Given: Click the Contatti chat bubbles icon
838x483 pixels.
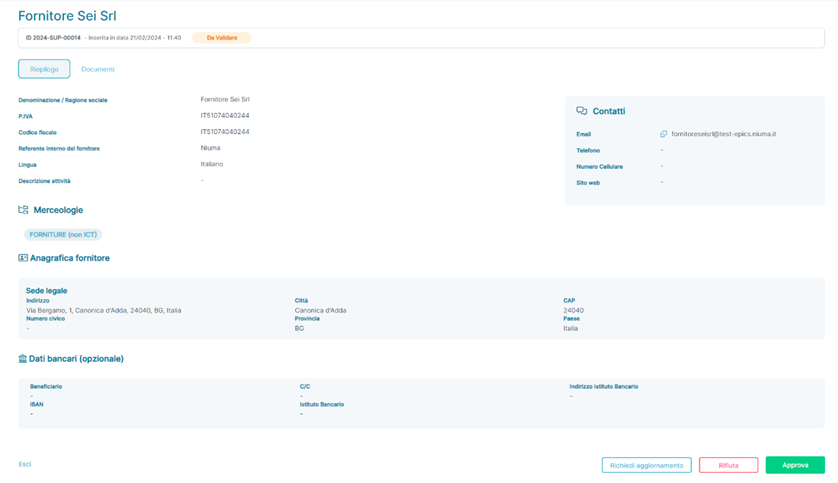Looking at the screenshot, I should pyautogui.click(x=581, y=111).
